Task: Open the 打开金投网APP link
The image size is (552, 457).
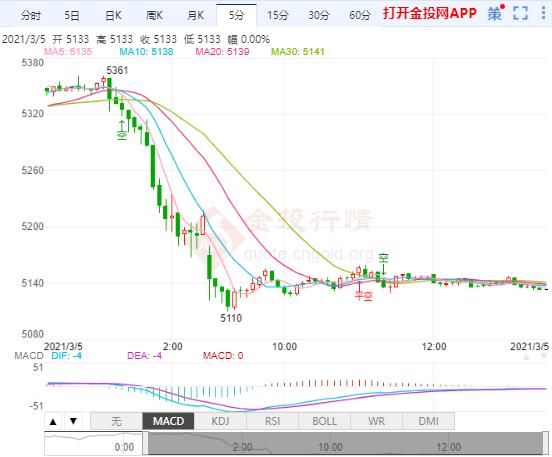Action: coord(429,13)
